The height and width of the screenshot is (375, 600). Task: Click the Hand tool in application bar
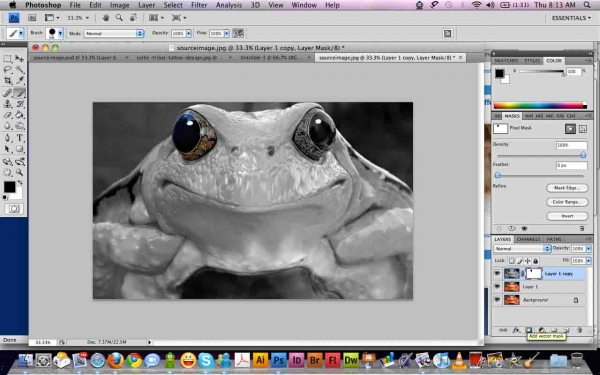pos(106,18)
